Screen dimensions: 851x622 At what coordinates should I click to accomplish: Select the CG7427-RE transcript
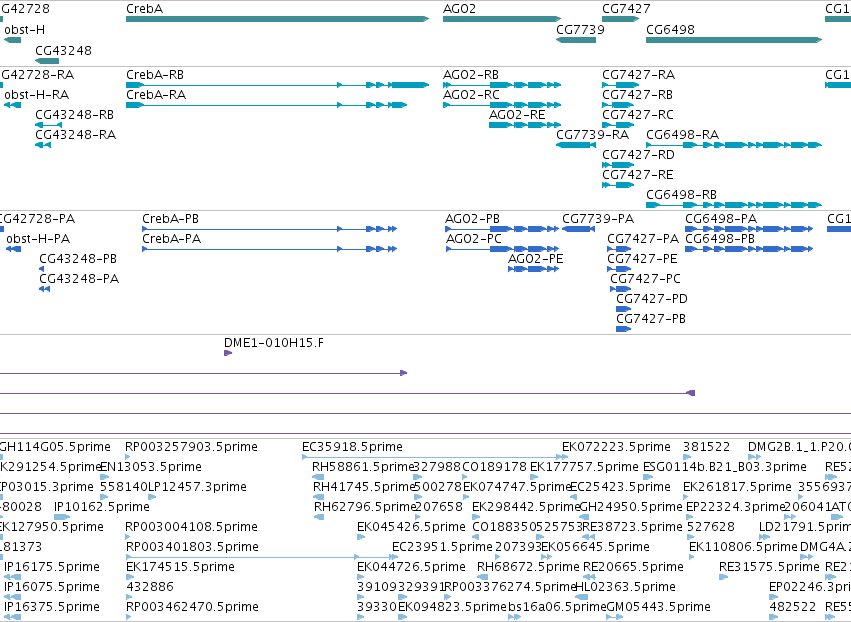(618, 185)
